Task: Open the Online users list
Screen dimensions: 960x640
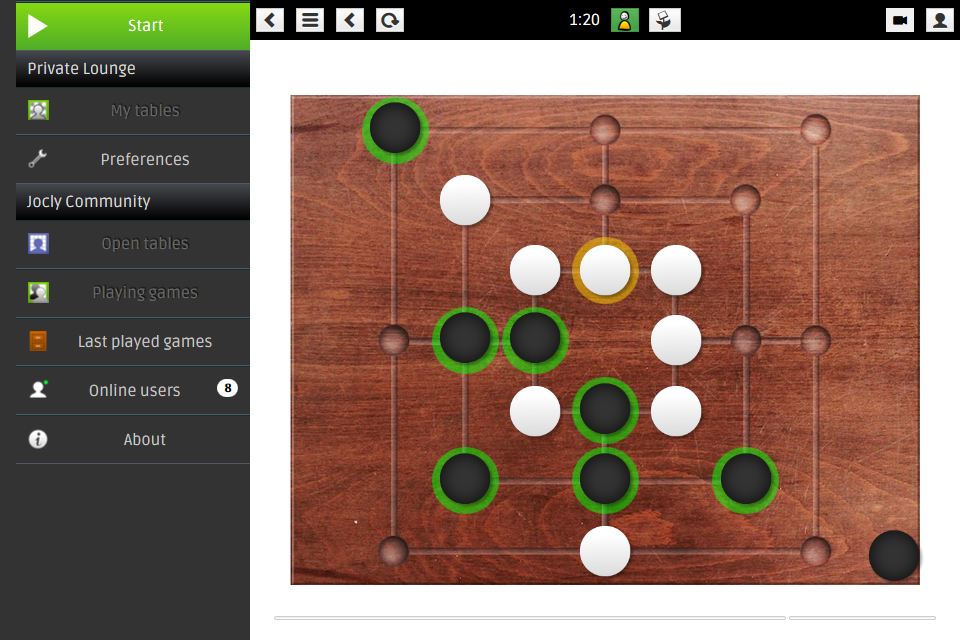Action: coord(133,390)
